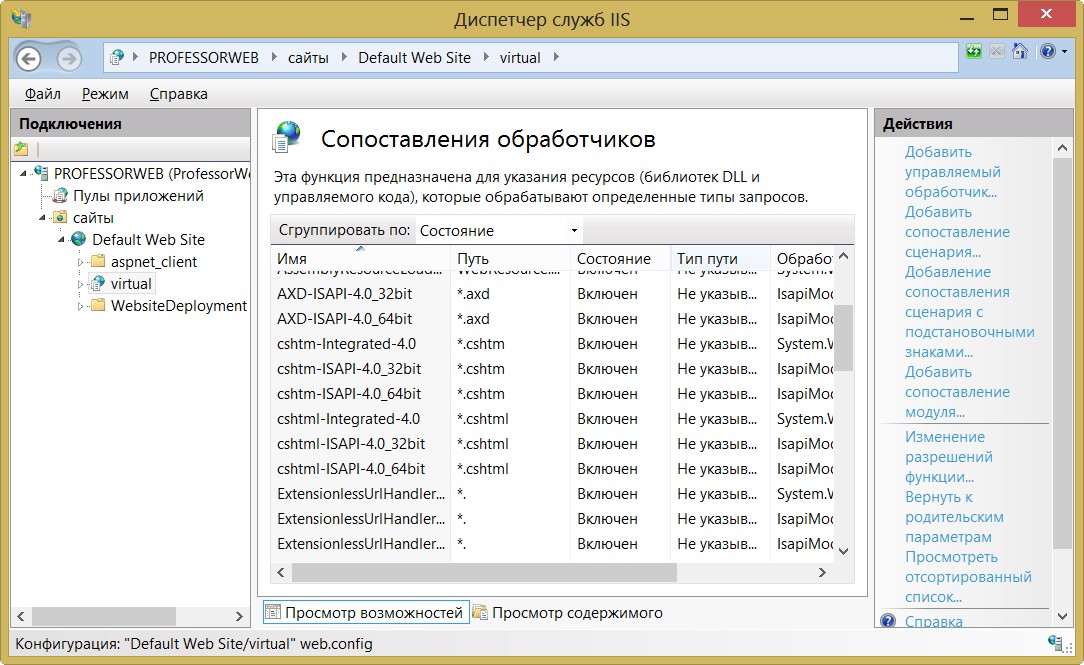Click the Default Web Site globe icon
Image resolution: width=1084 pixels, height=665 pixels.
pyautogui.click(x=79, y=239)
